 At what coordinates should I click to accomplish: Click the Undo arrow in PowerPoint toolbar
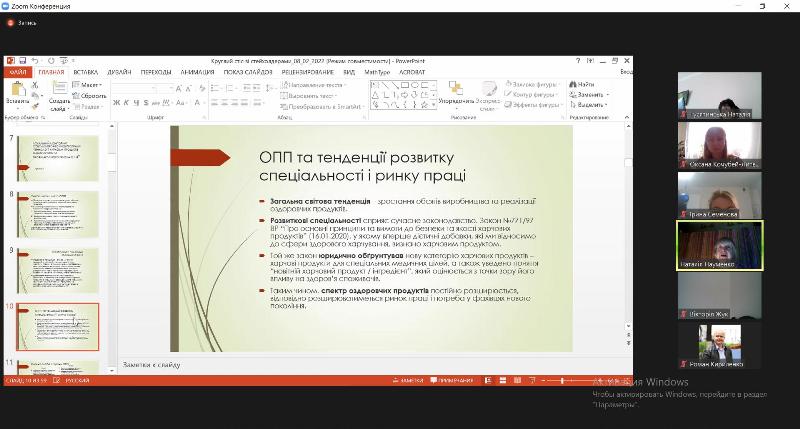(34, 61)
